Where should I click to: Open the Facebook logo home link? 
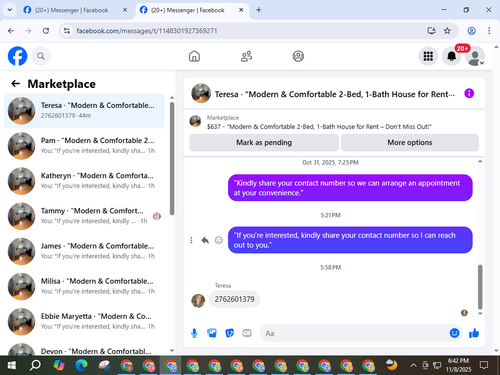pyautogui.click(x=17, y=56)
